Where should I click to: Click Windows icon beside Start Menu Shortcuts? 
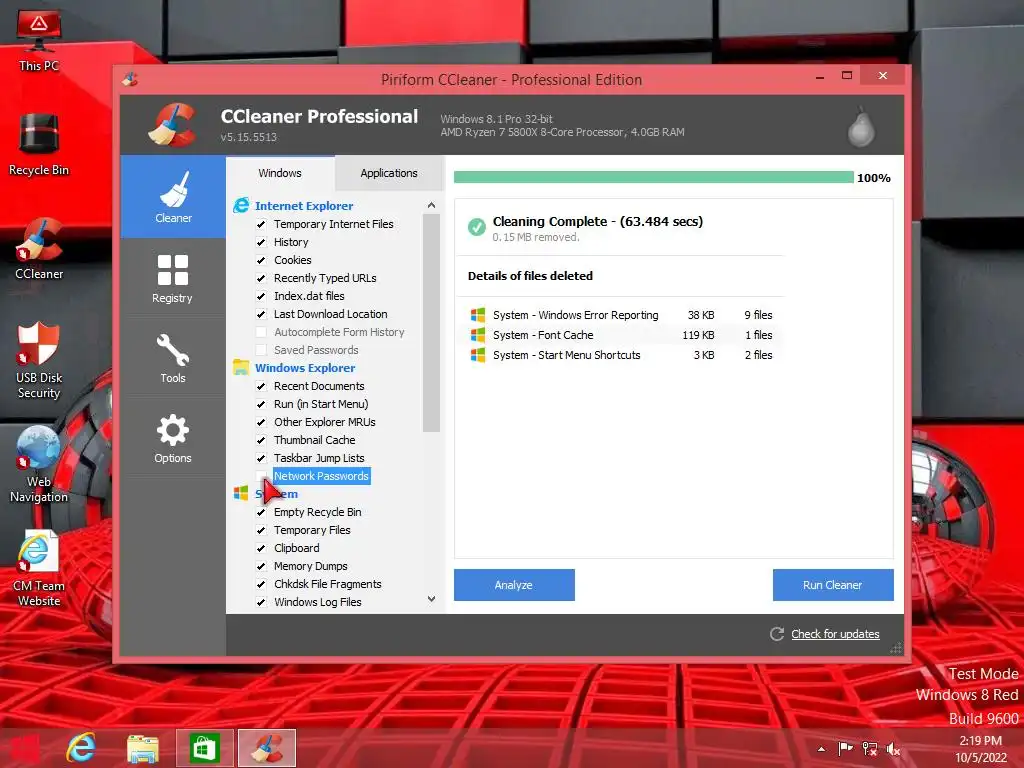[478, 355]
